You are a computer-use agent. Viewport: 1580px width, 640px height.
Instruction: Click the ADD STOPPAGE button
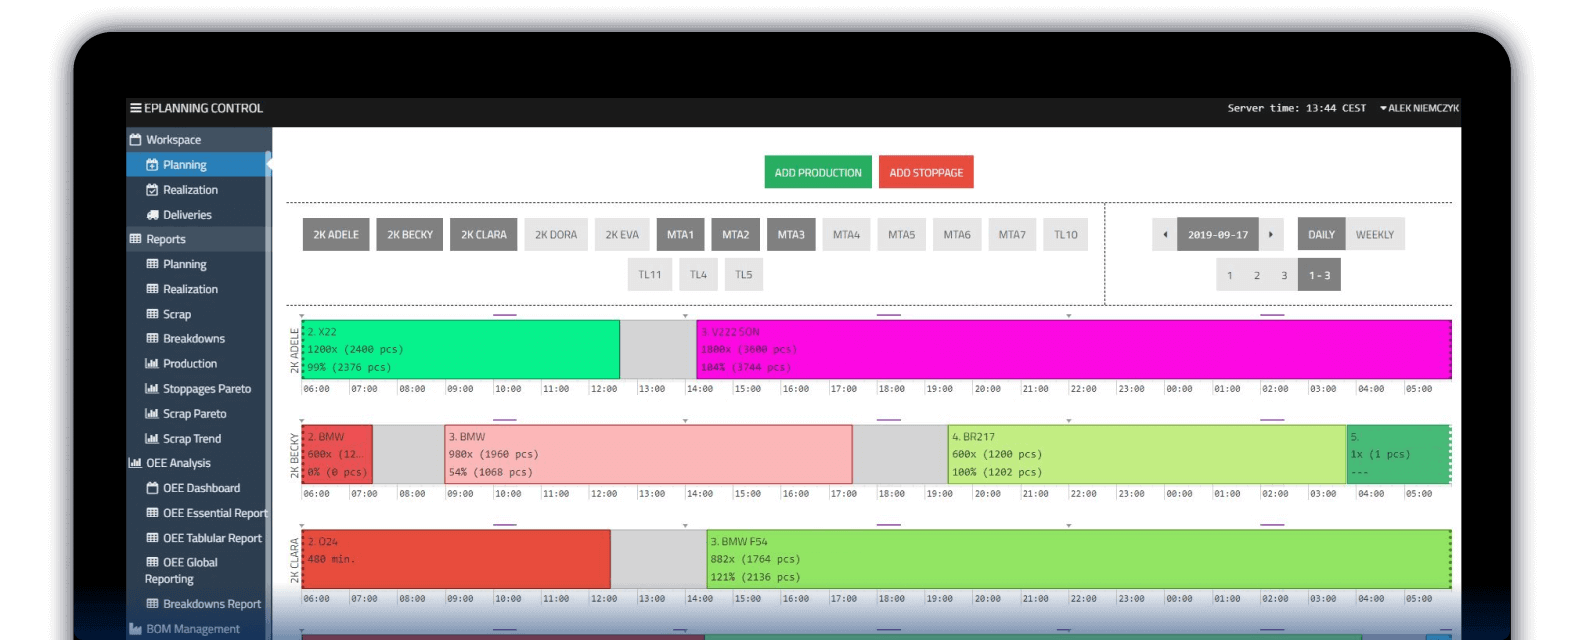click(x=926, y=172)
